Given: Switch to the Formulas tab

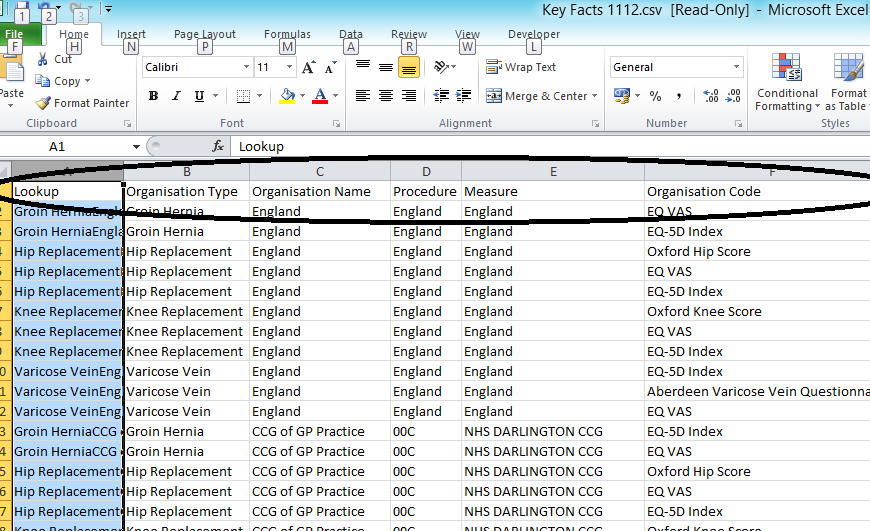Looking at the screenshot, I should [287, 34].
